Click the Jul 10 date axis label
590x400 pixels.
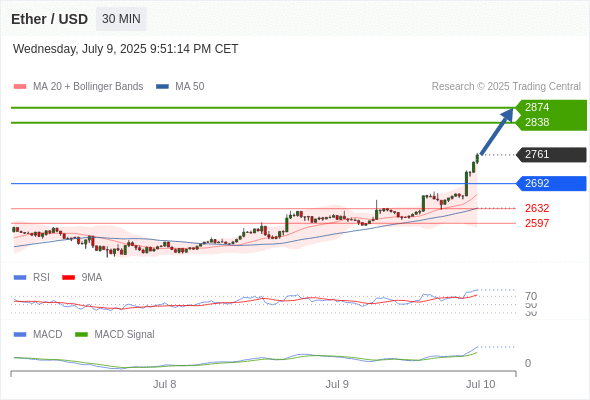481,384
